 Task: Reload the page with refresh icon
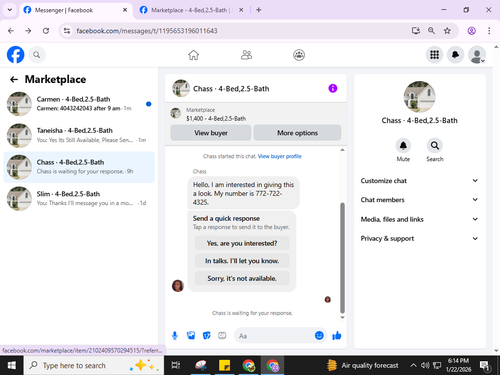pos(46,31)
